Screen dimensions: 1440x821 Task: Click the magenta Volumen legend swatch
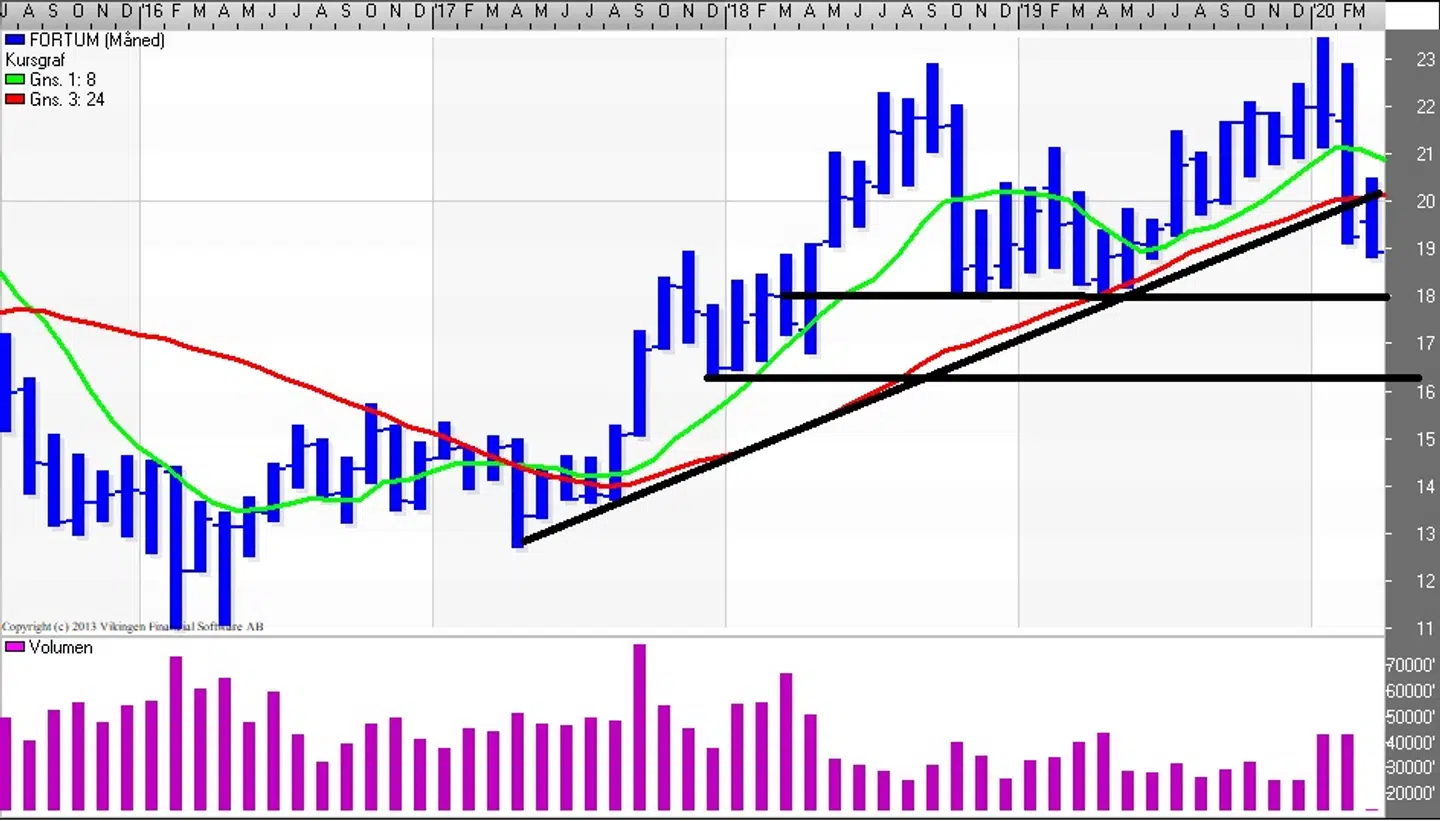point(14,648)
